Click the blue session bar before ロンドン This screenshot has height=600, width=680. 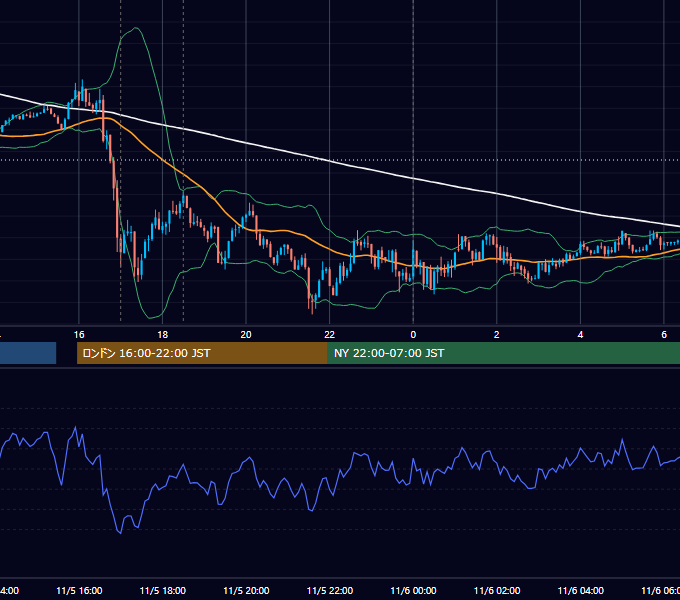pos(28,353)
